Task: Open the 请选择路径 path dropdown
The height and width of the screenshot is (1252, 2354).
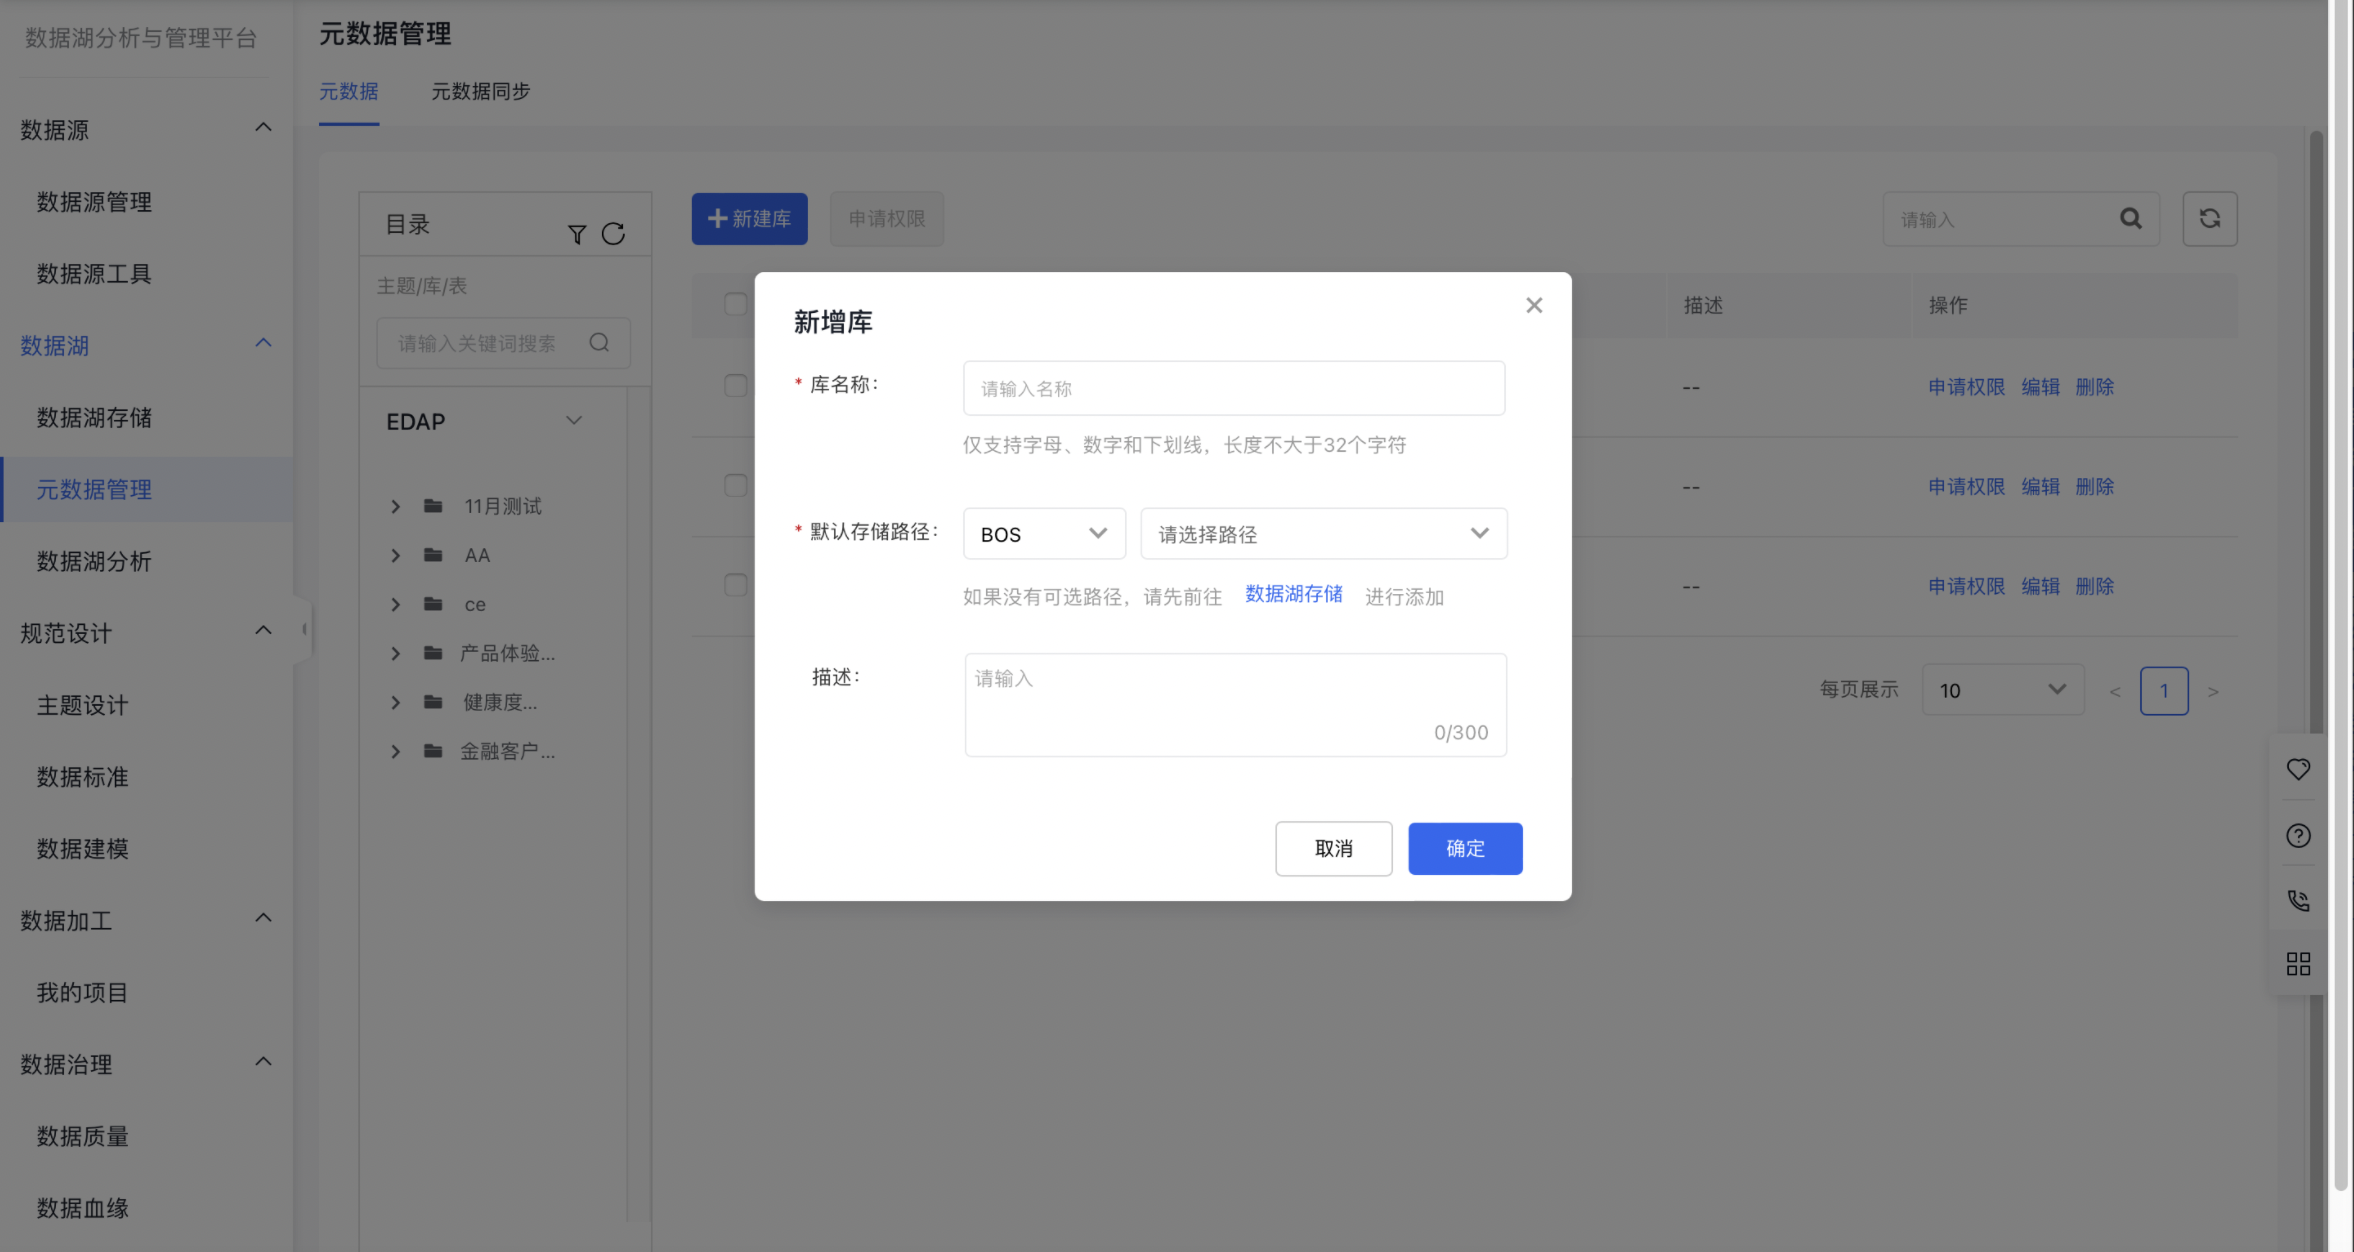Action: tap(1323, 534)
